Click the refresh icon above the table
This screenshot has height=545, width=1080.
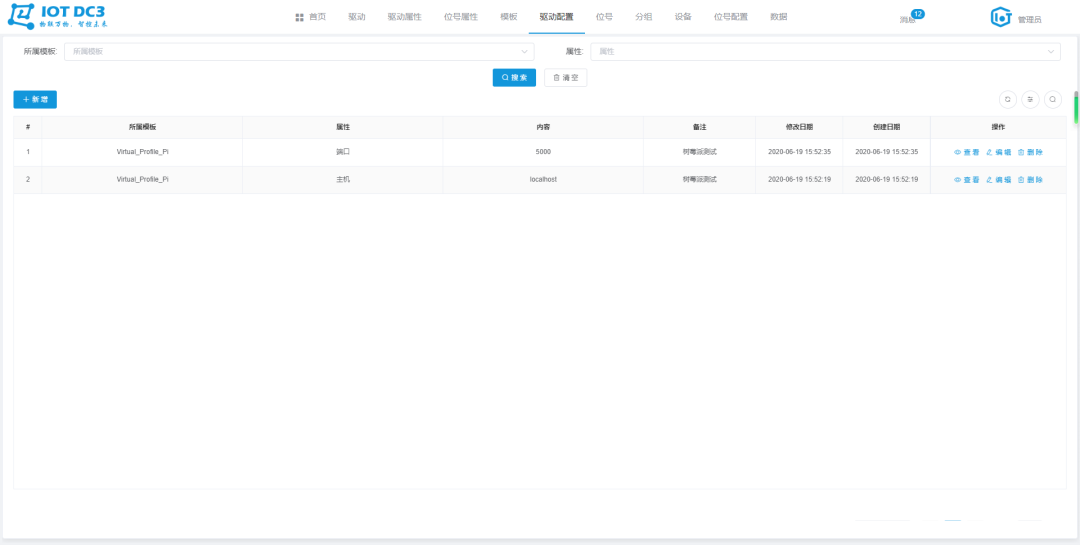(1008, 99)
